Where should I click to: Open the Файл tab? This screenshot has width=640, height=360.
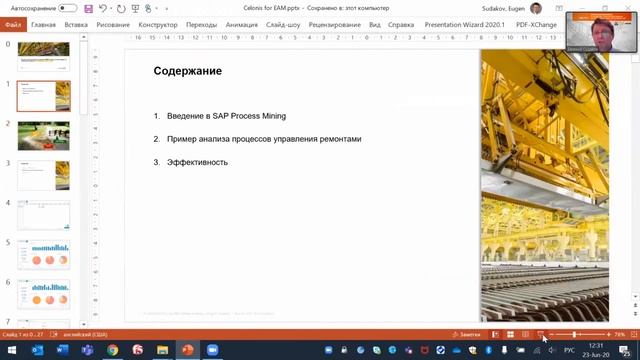[13, 24]
